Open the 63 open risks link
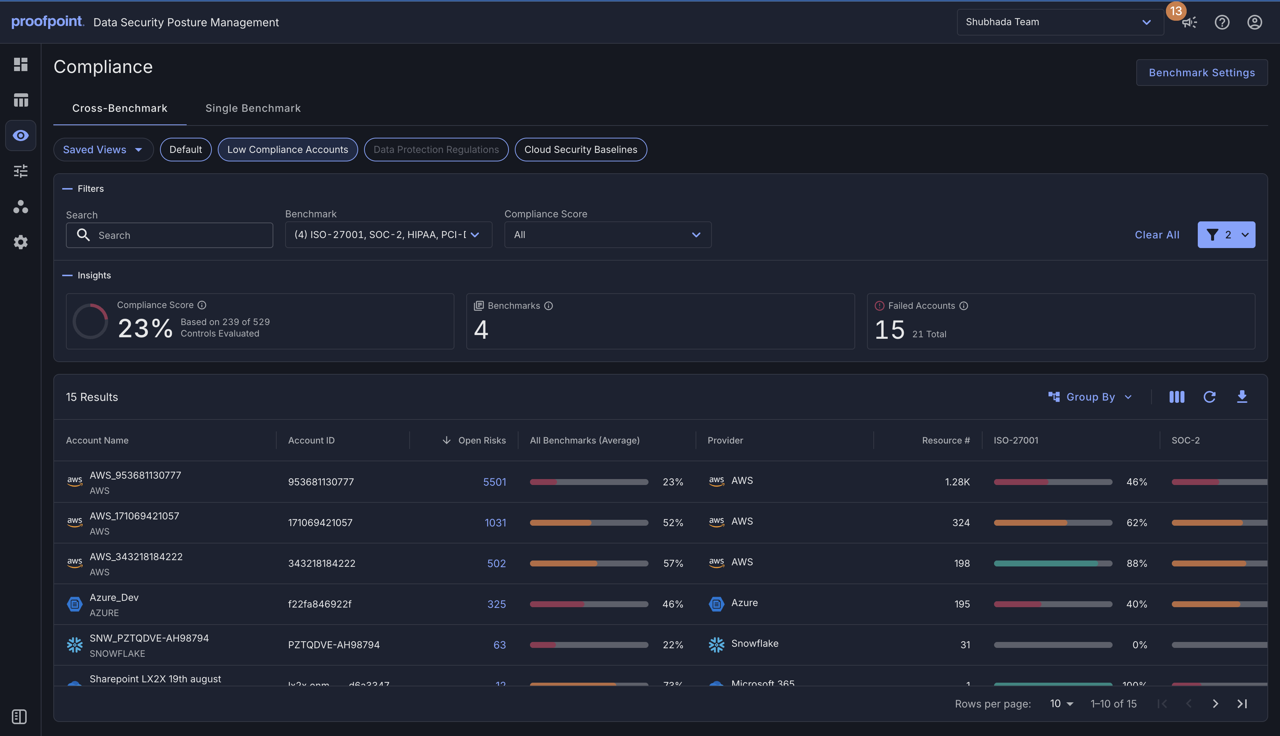 coord(499,645)
